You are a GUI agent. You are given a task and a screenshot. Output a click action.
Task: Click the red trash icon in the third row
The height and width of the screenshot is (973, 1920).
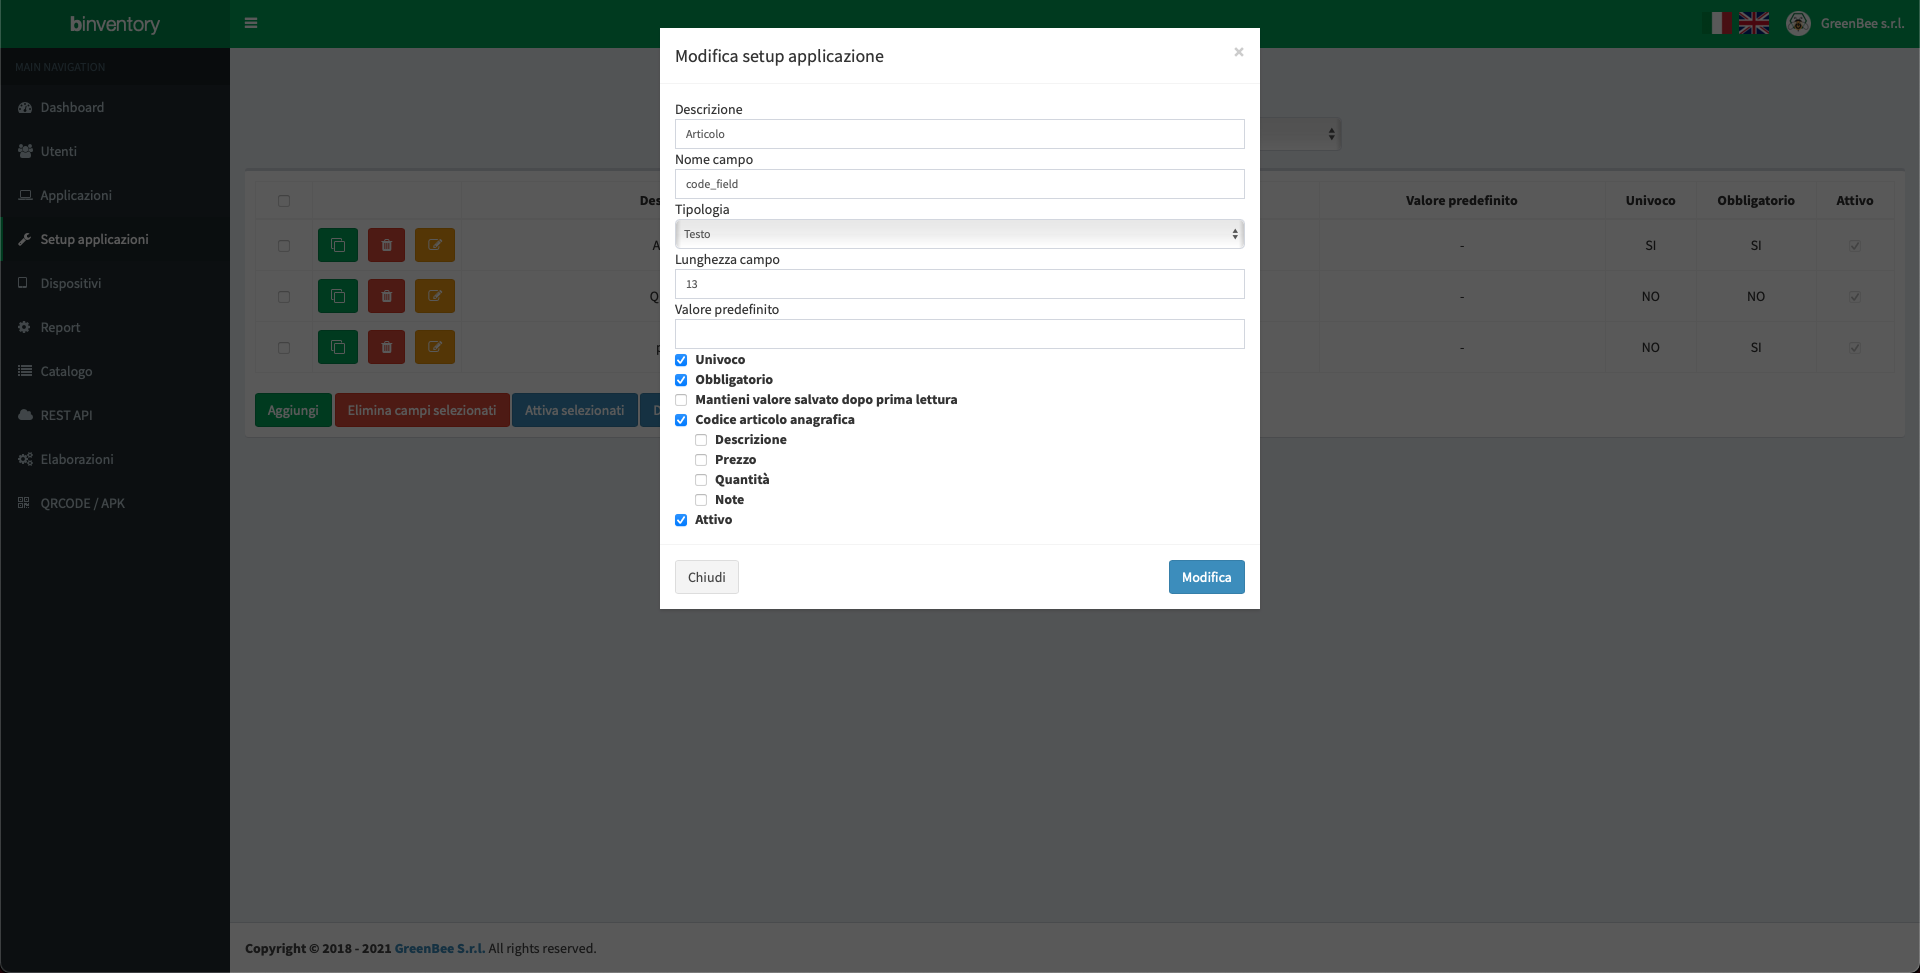click(386, 347)
